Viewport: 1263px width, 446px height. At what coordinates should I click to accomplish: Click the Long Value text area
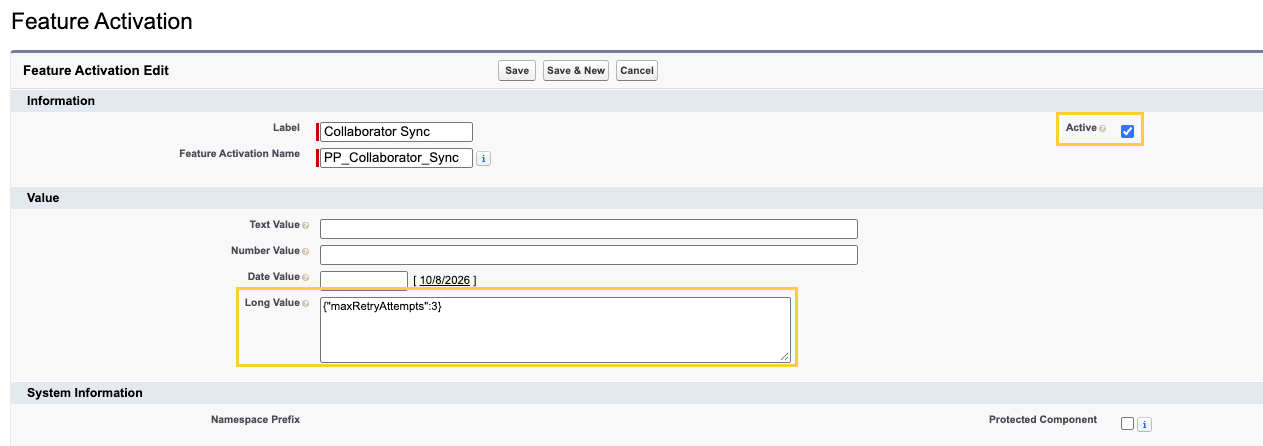tap(555, 329)
